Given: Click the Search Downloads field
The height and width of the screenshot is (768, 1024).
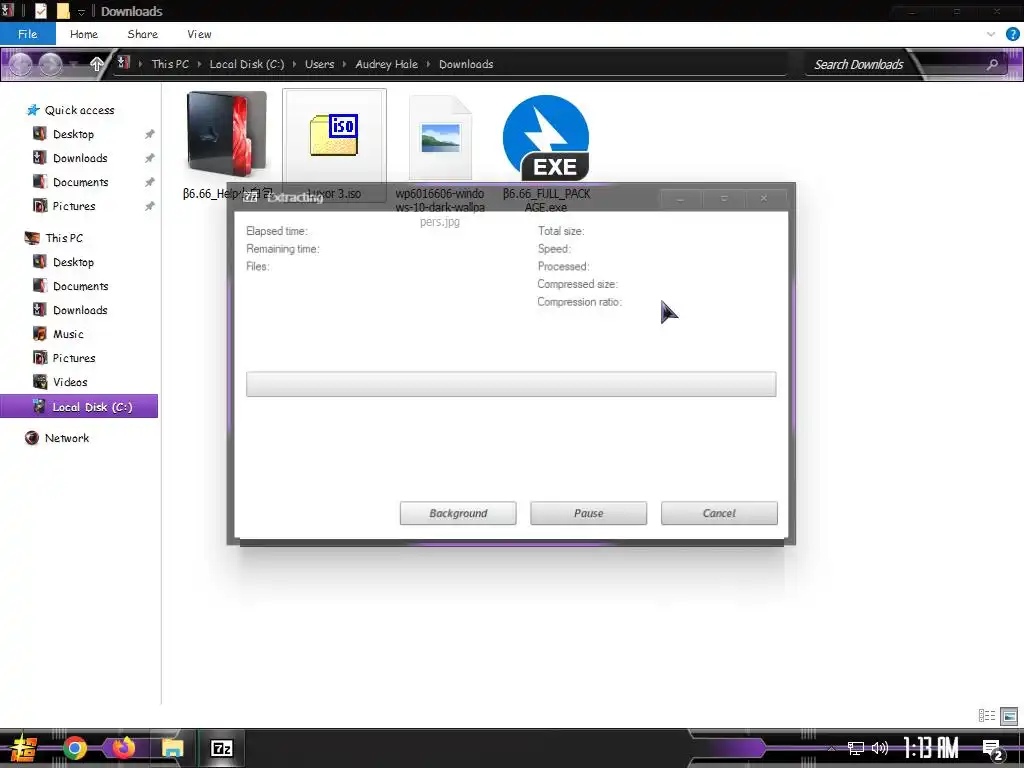Looking at the screenshot, I should (x=858, y=64).
